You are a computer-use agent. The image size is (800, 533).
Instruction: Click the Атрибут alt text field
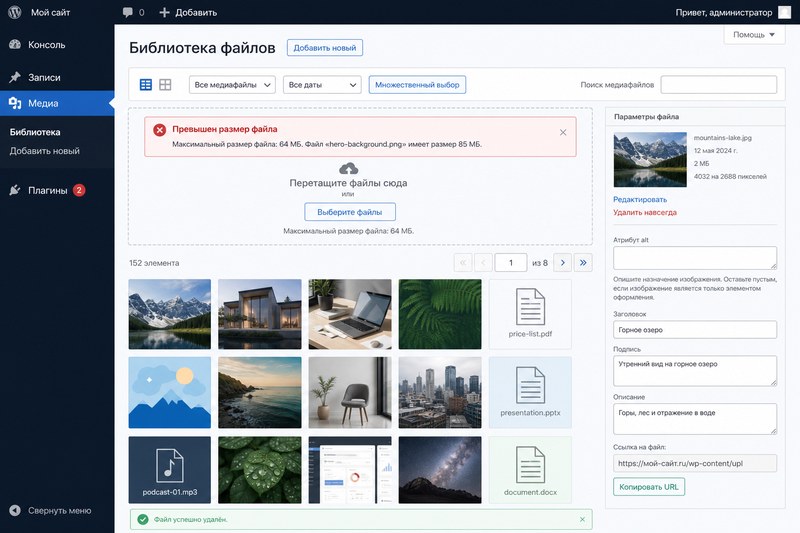coord(695,258)
